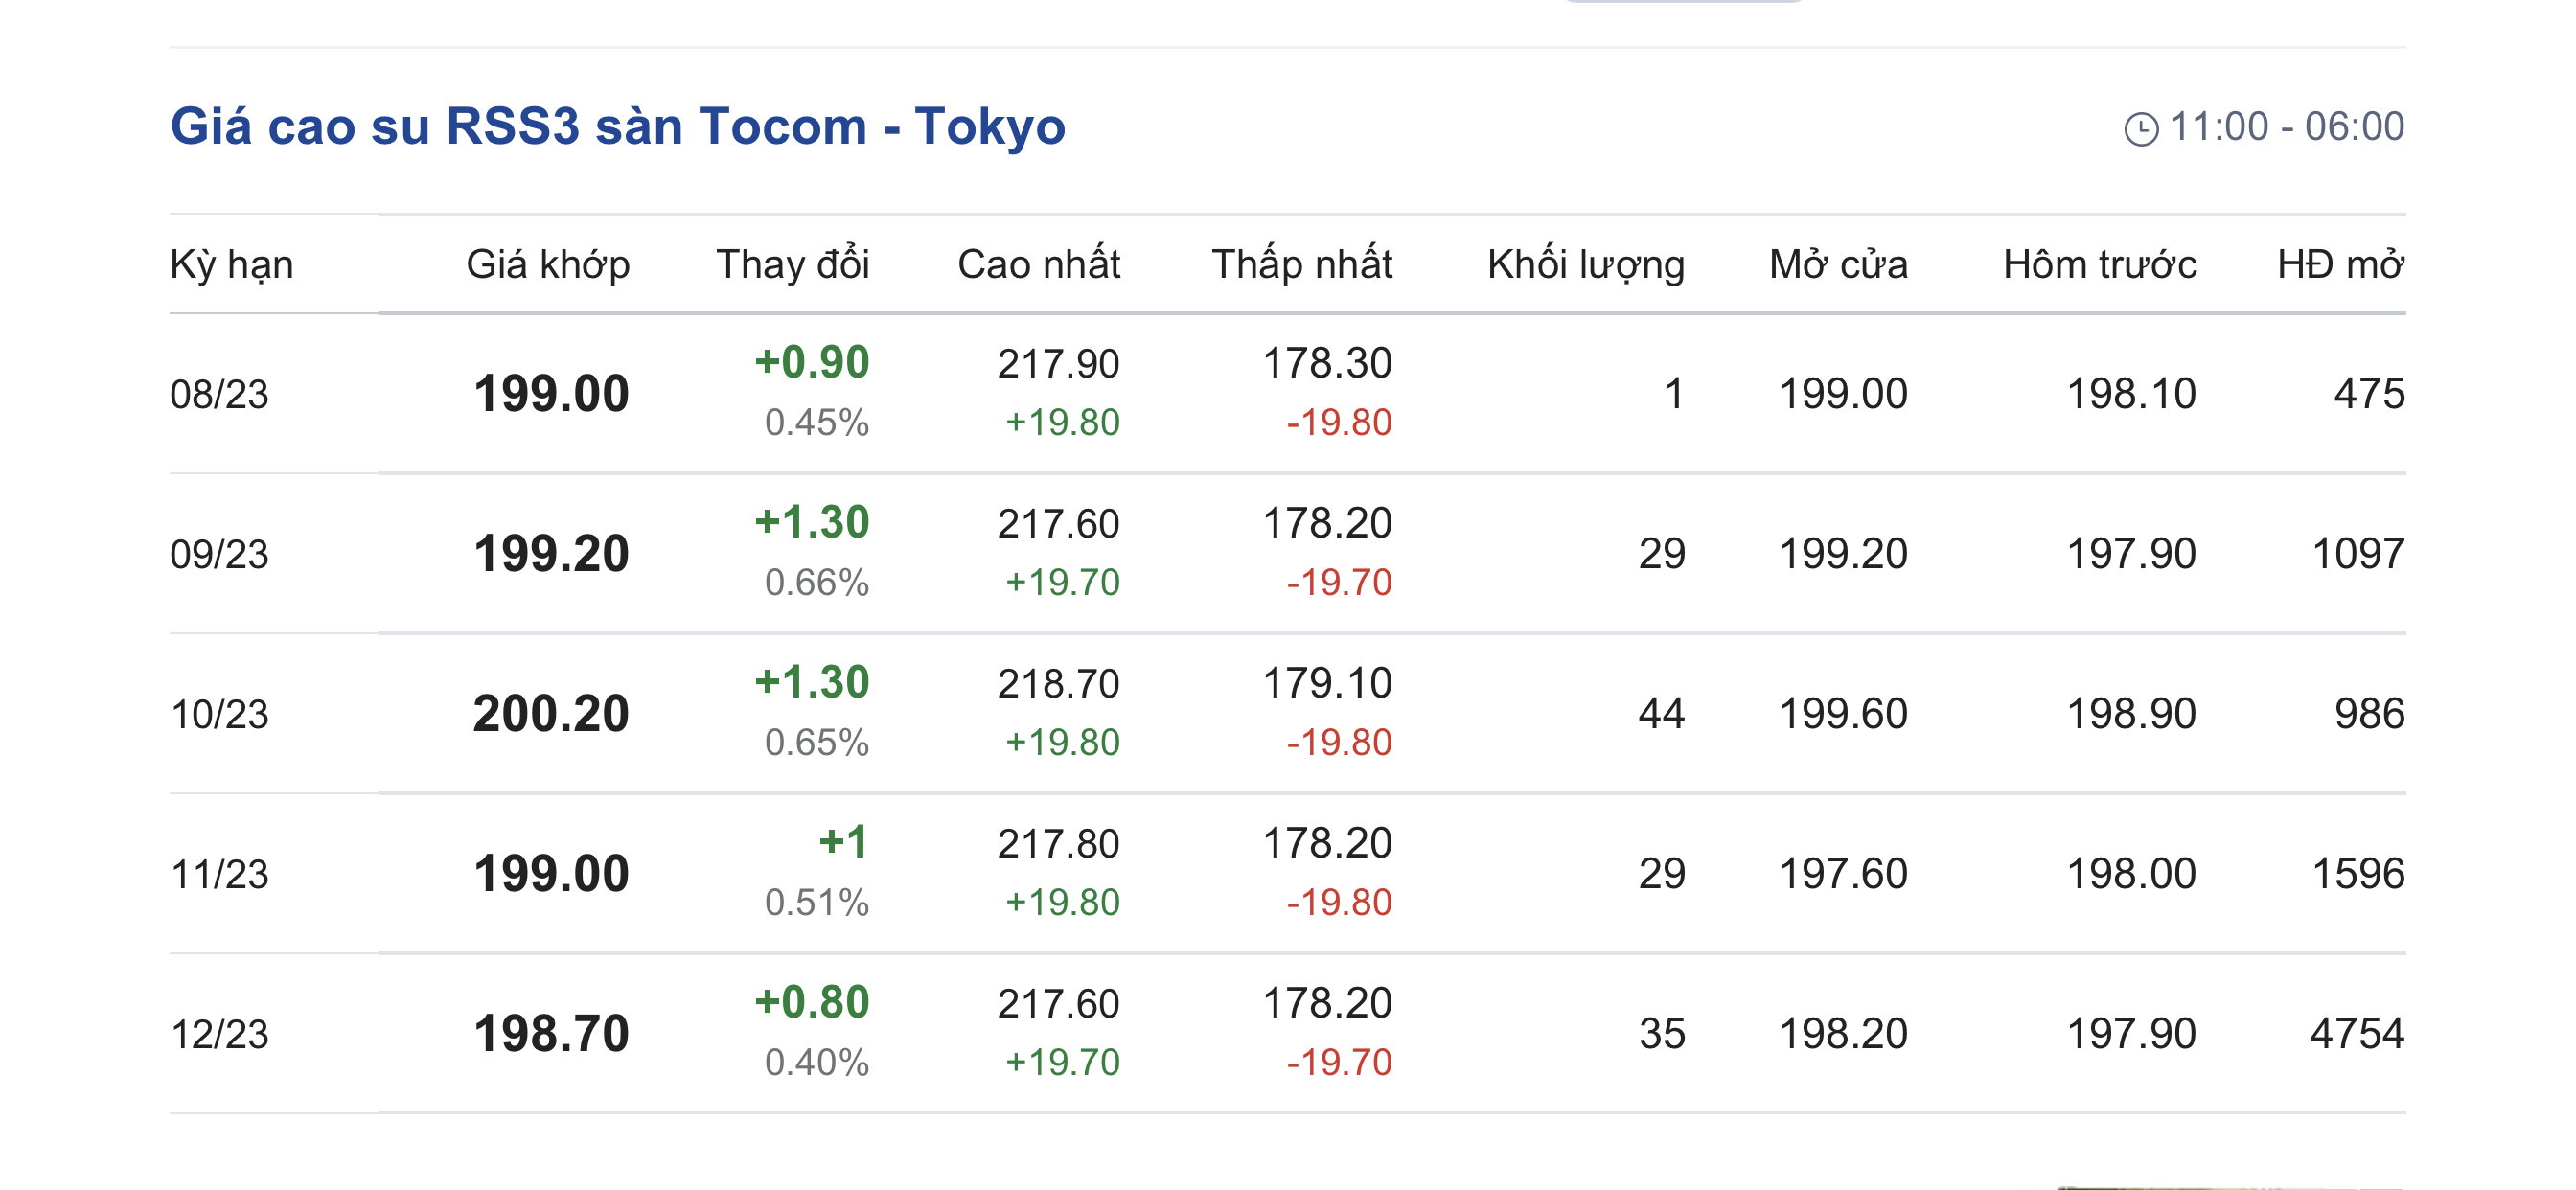Click the clock icon beside trading hours

(x=2140, y=129)
